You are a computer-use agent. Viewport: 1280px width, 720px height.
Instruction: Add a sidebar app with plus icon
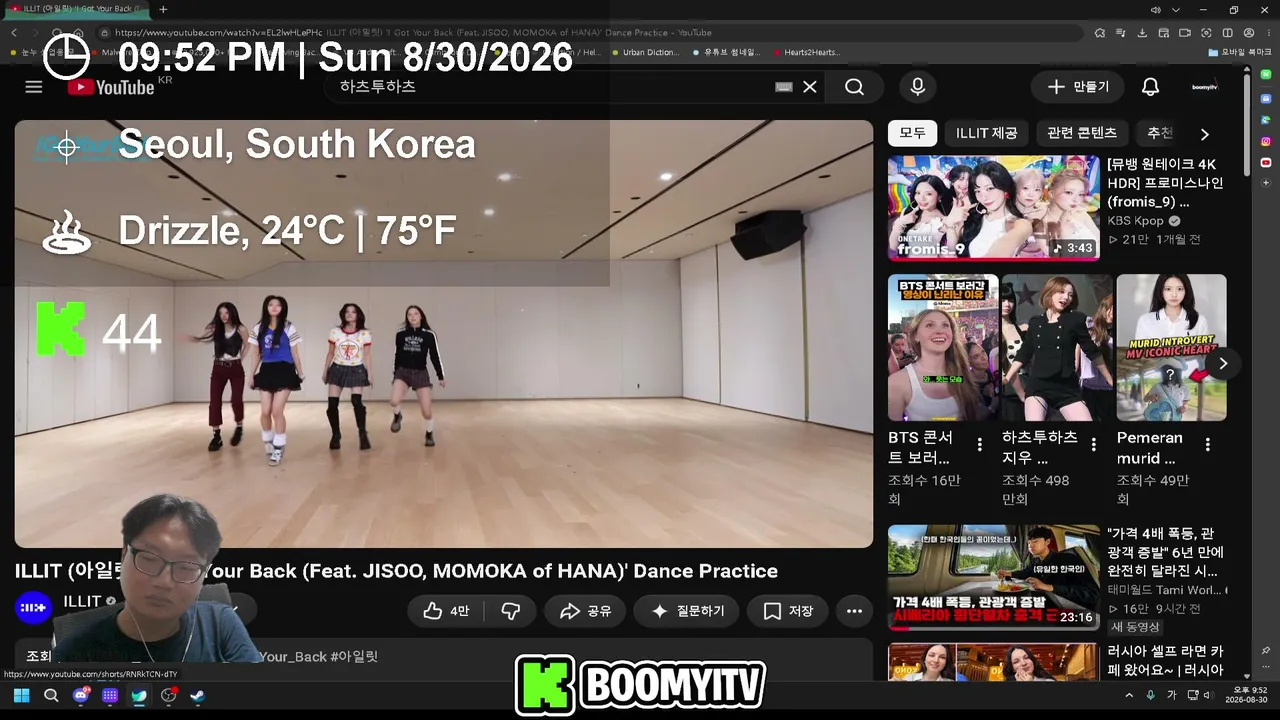pyautogui.click(x=1266, y=183)
